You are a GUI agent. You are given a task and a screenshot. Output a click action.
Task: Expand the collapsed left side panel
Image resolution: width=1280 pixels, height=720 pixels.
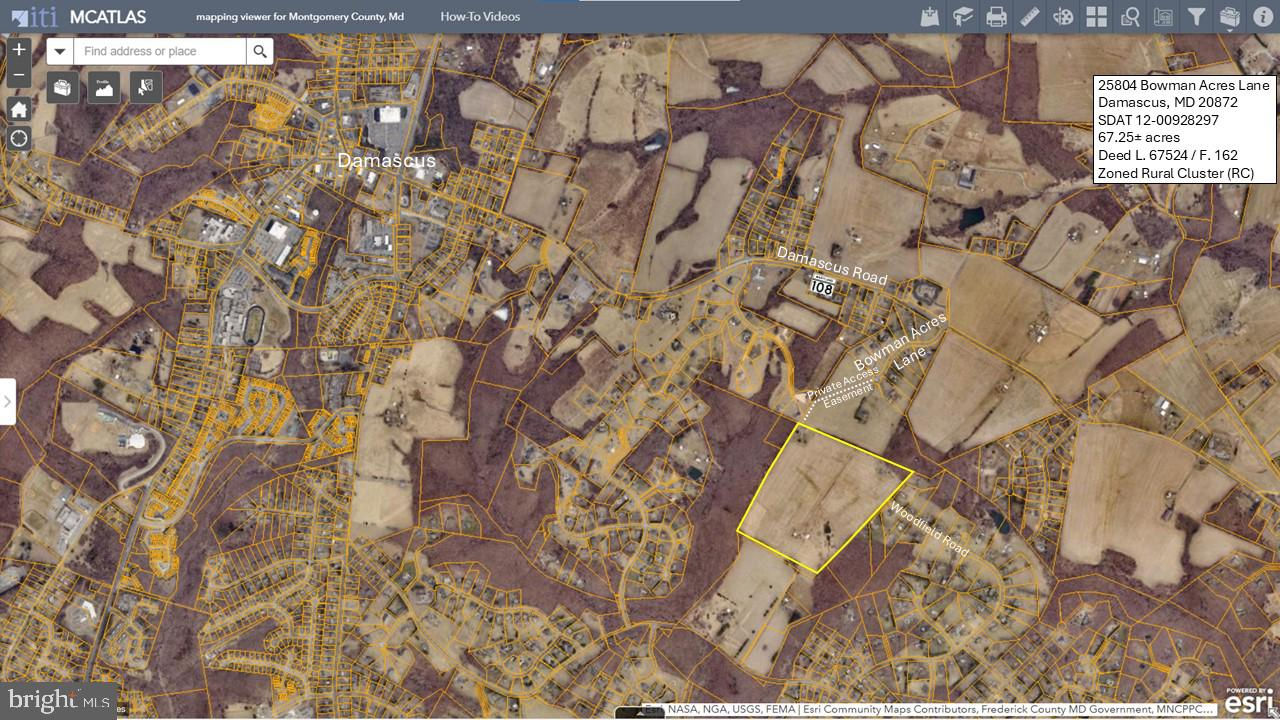8,401
